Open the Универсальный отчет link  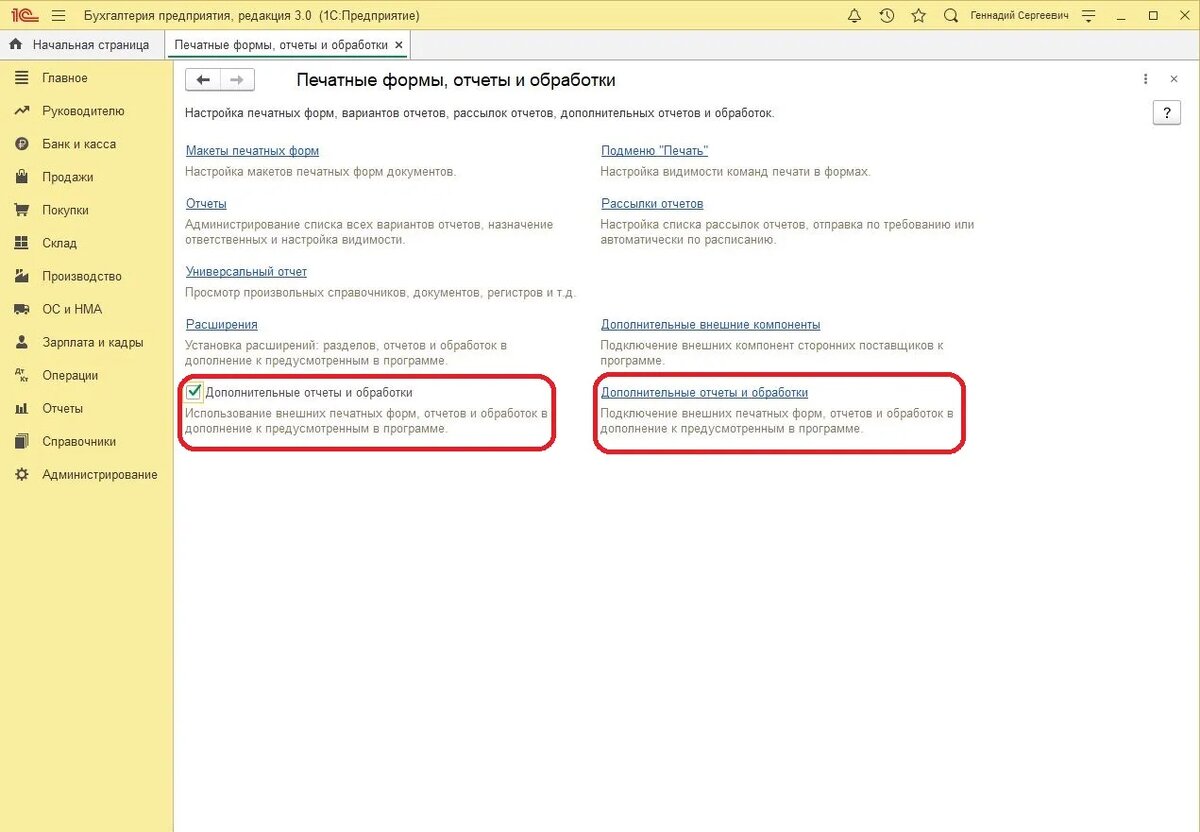[x=246, y=272]
